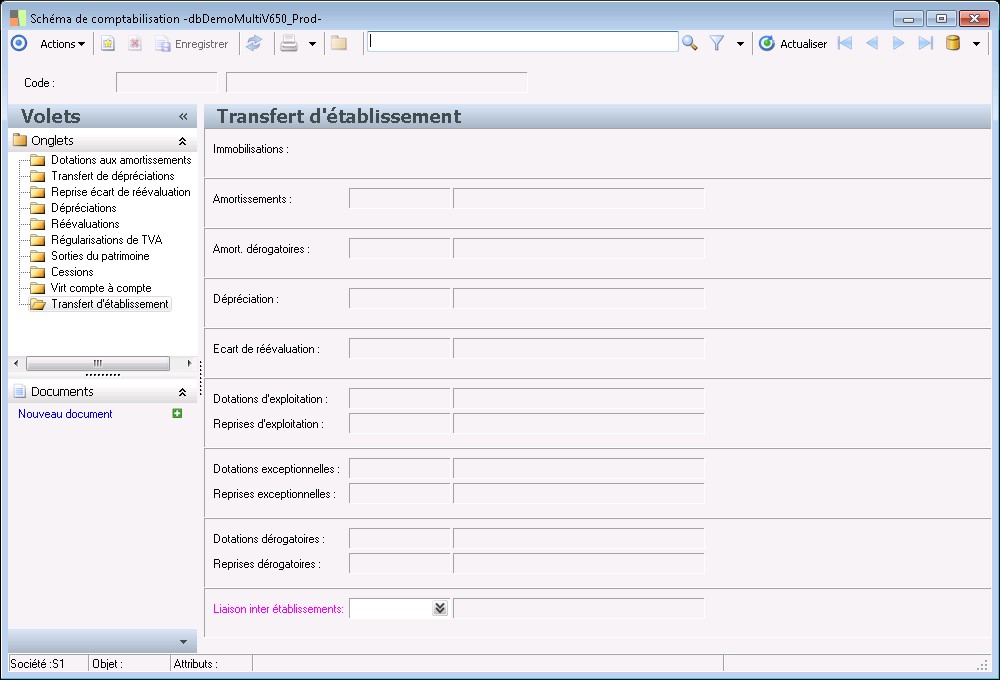The image size is (1000, 680).
Task: Click the Dotations exceptionnelles code field
Action: point(400,468)
